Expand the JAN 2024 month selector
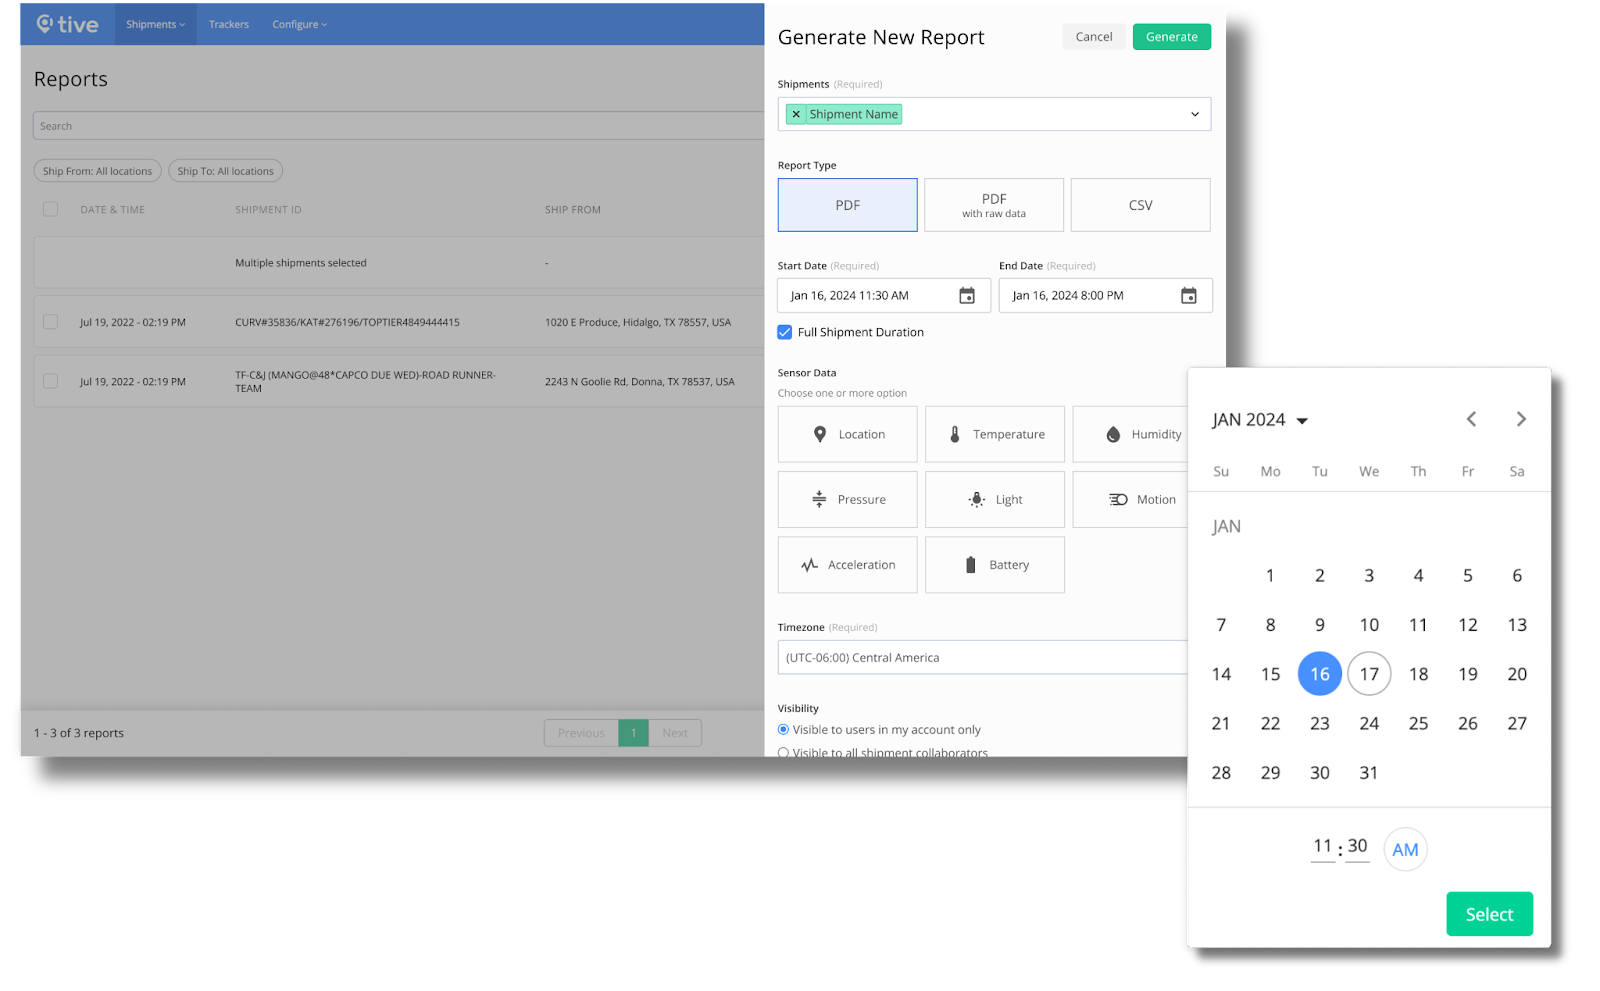 1258,419
